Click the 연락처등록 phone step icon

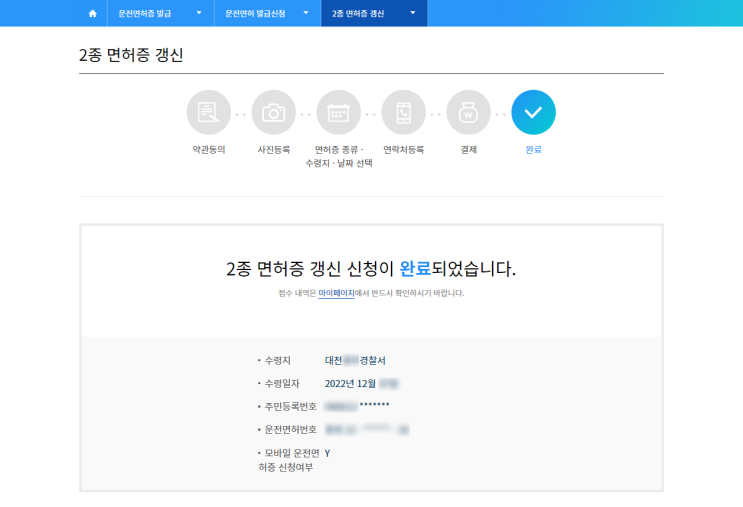(403, 112)
